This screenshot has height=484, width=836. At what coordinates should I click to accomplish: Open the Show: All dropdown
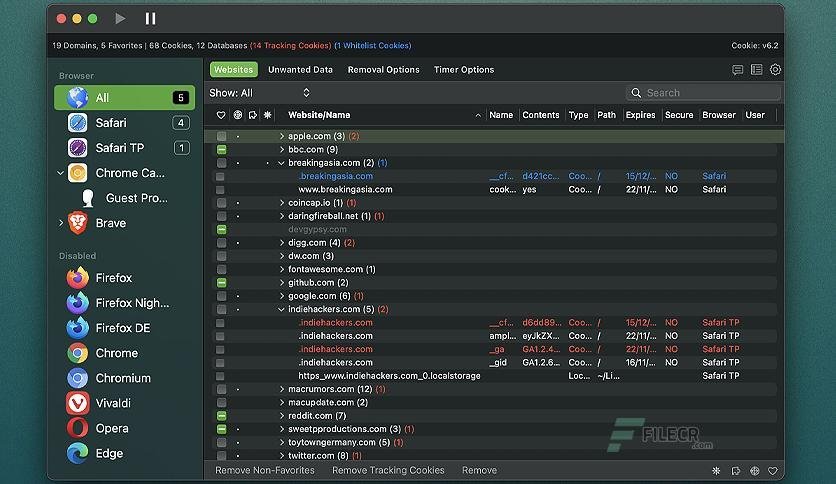tap(260, 93)
